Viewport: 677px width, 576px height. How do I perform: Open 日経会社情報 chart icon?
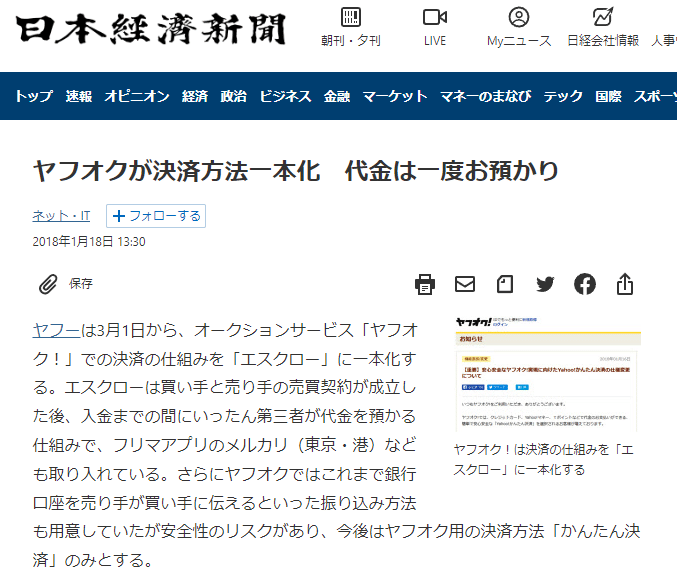point(603,17)
